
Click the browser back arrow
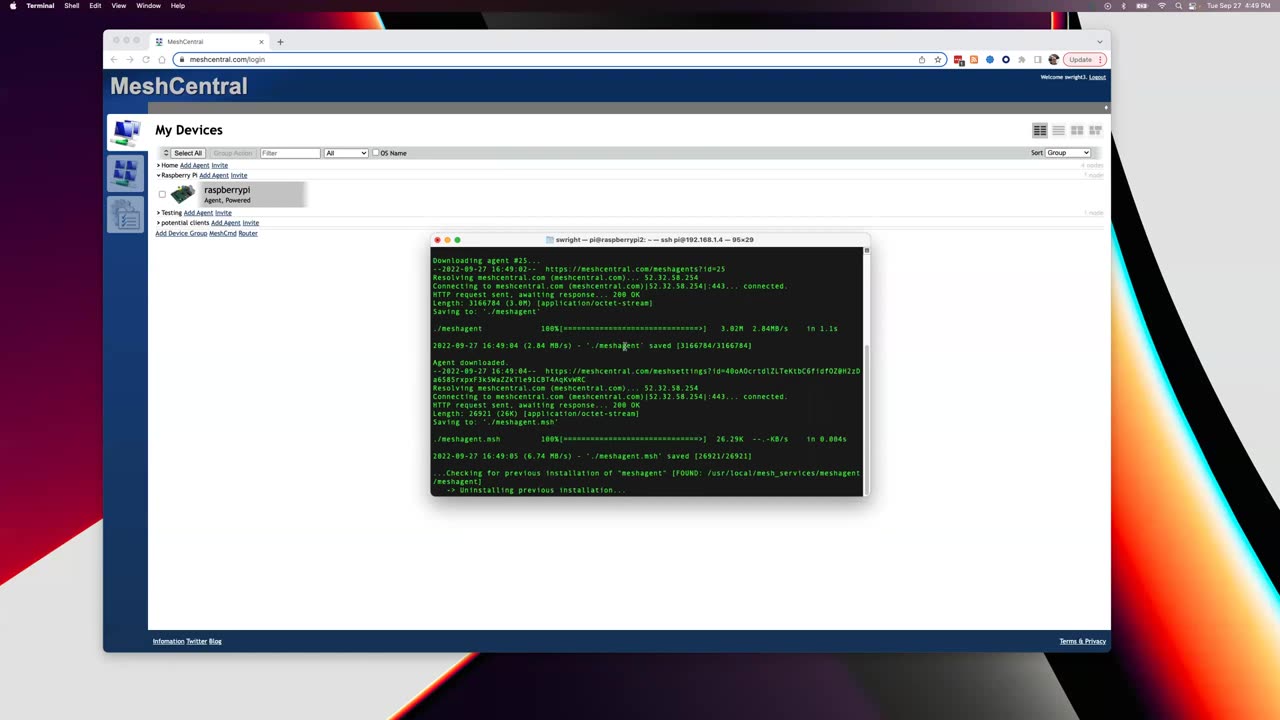click(113, 59)
